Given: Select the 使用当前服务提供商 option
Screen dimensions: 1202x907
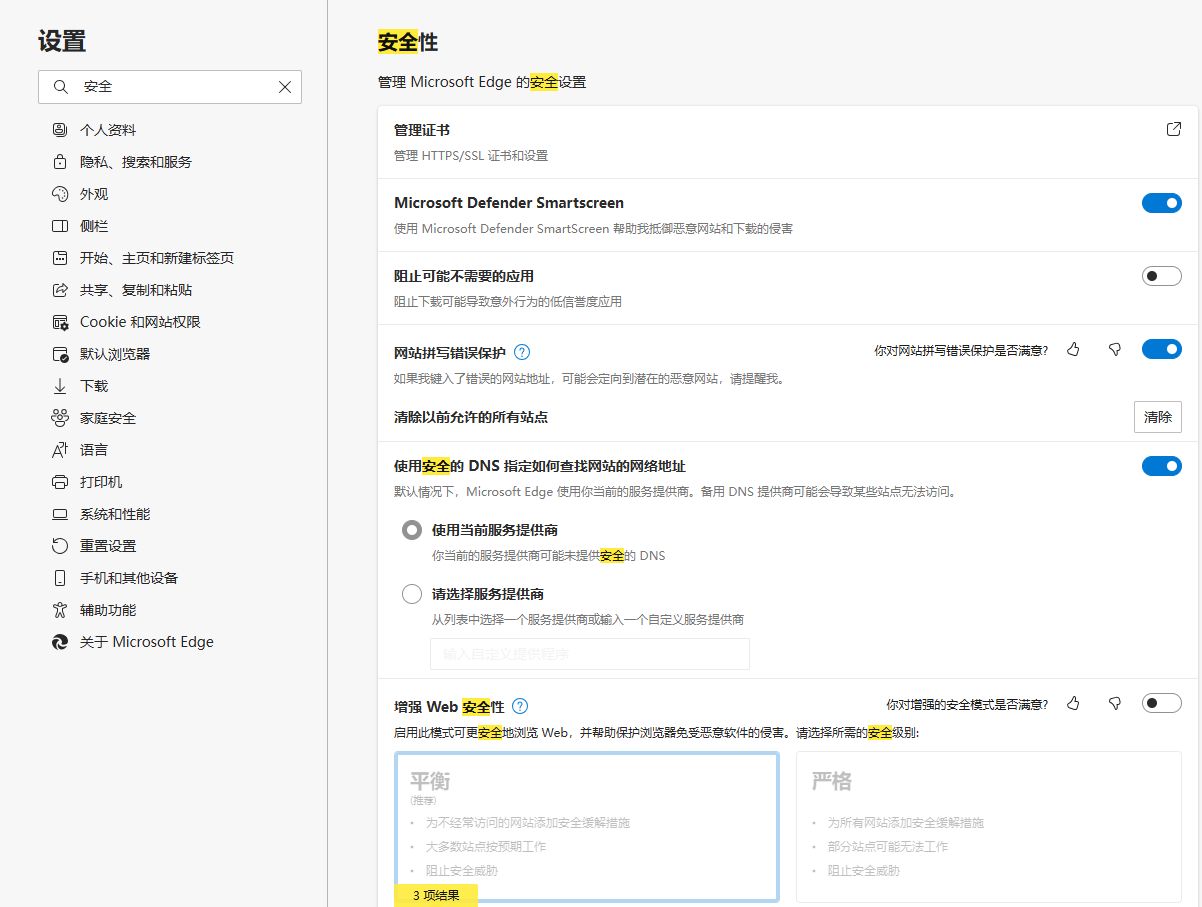Looking at the screenshot, I should pyautogui.click(x=411, y=529).
